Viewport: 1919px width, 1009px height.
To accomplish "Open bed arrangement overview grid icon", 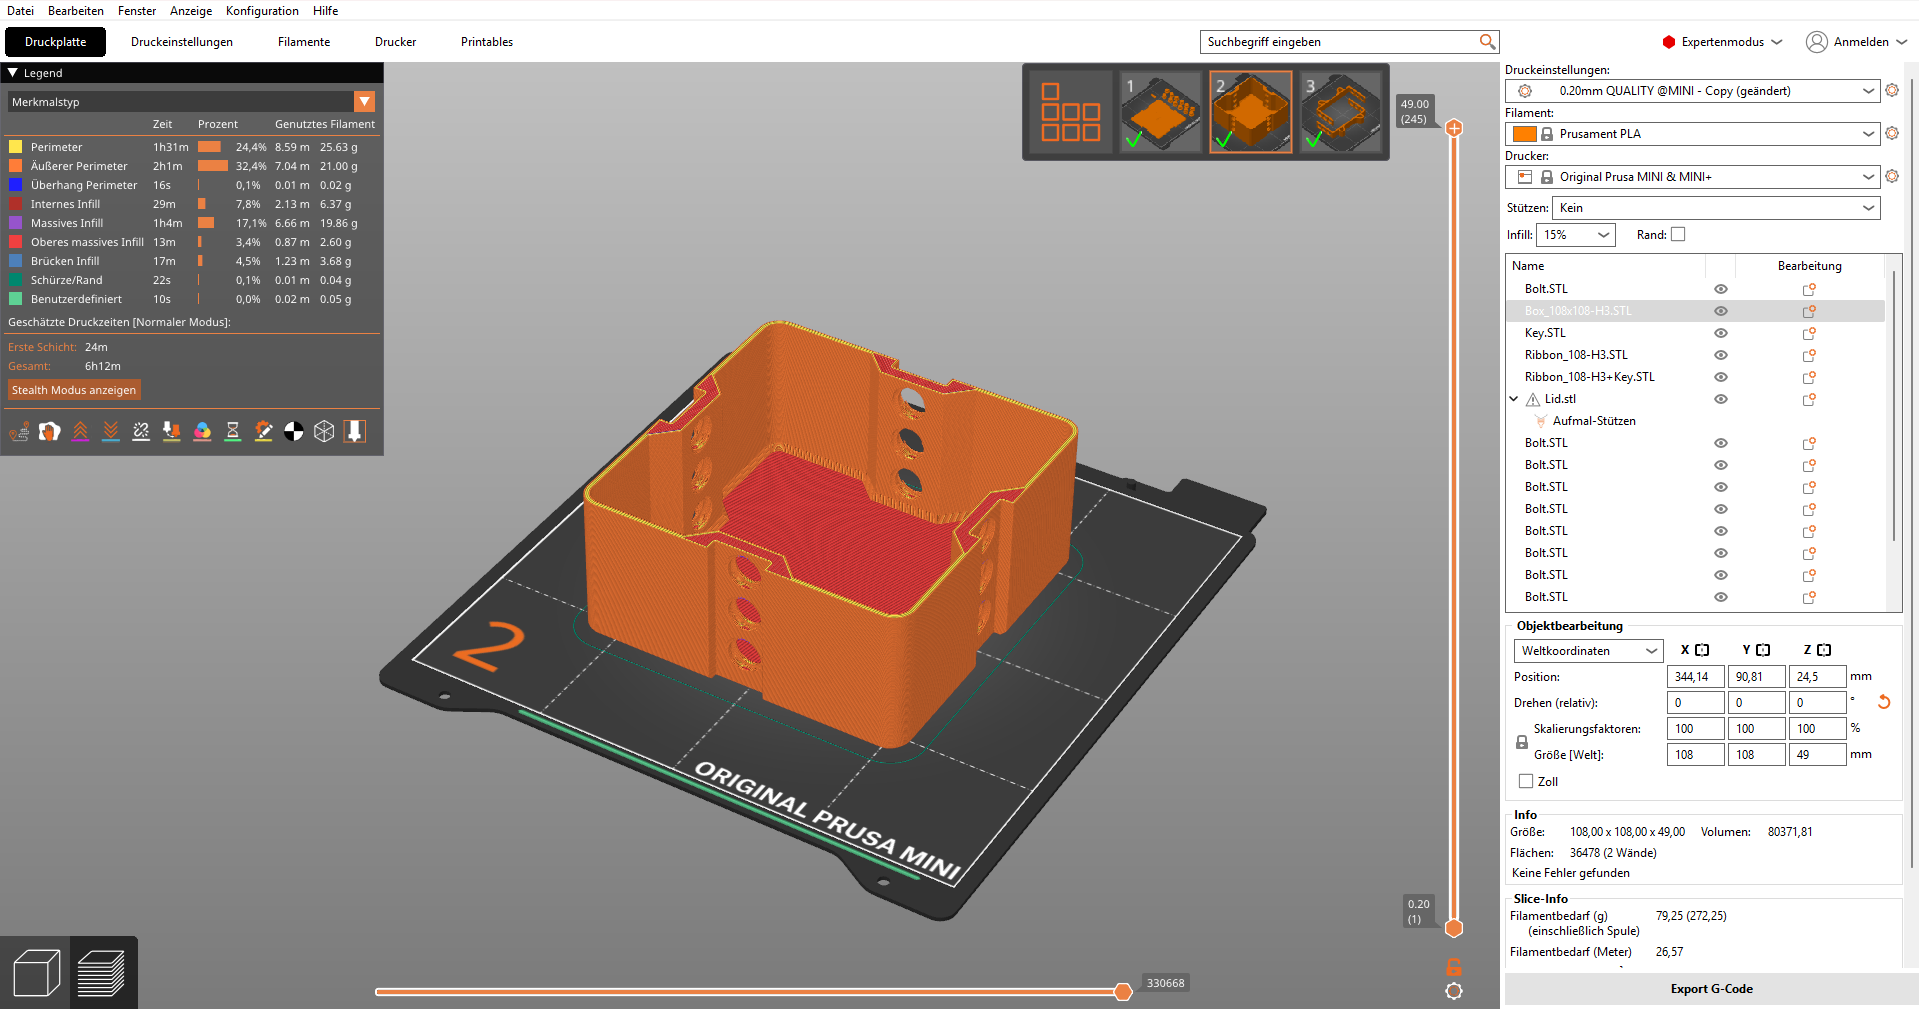I will [1070, 111].
